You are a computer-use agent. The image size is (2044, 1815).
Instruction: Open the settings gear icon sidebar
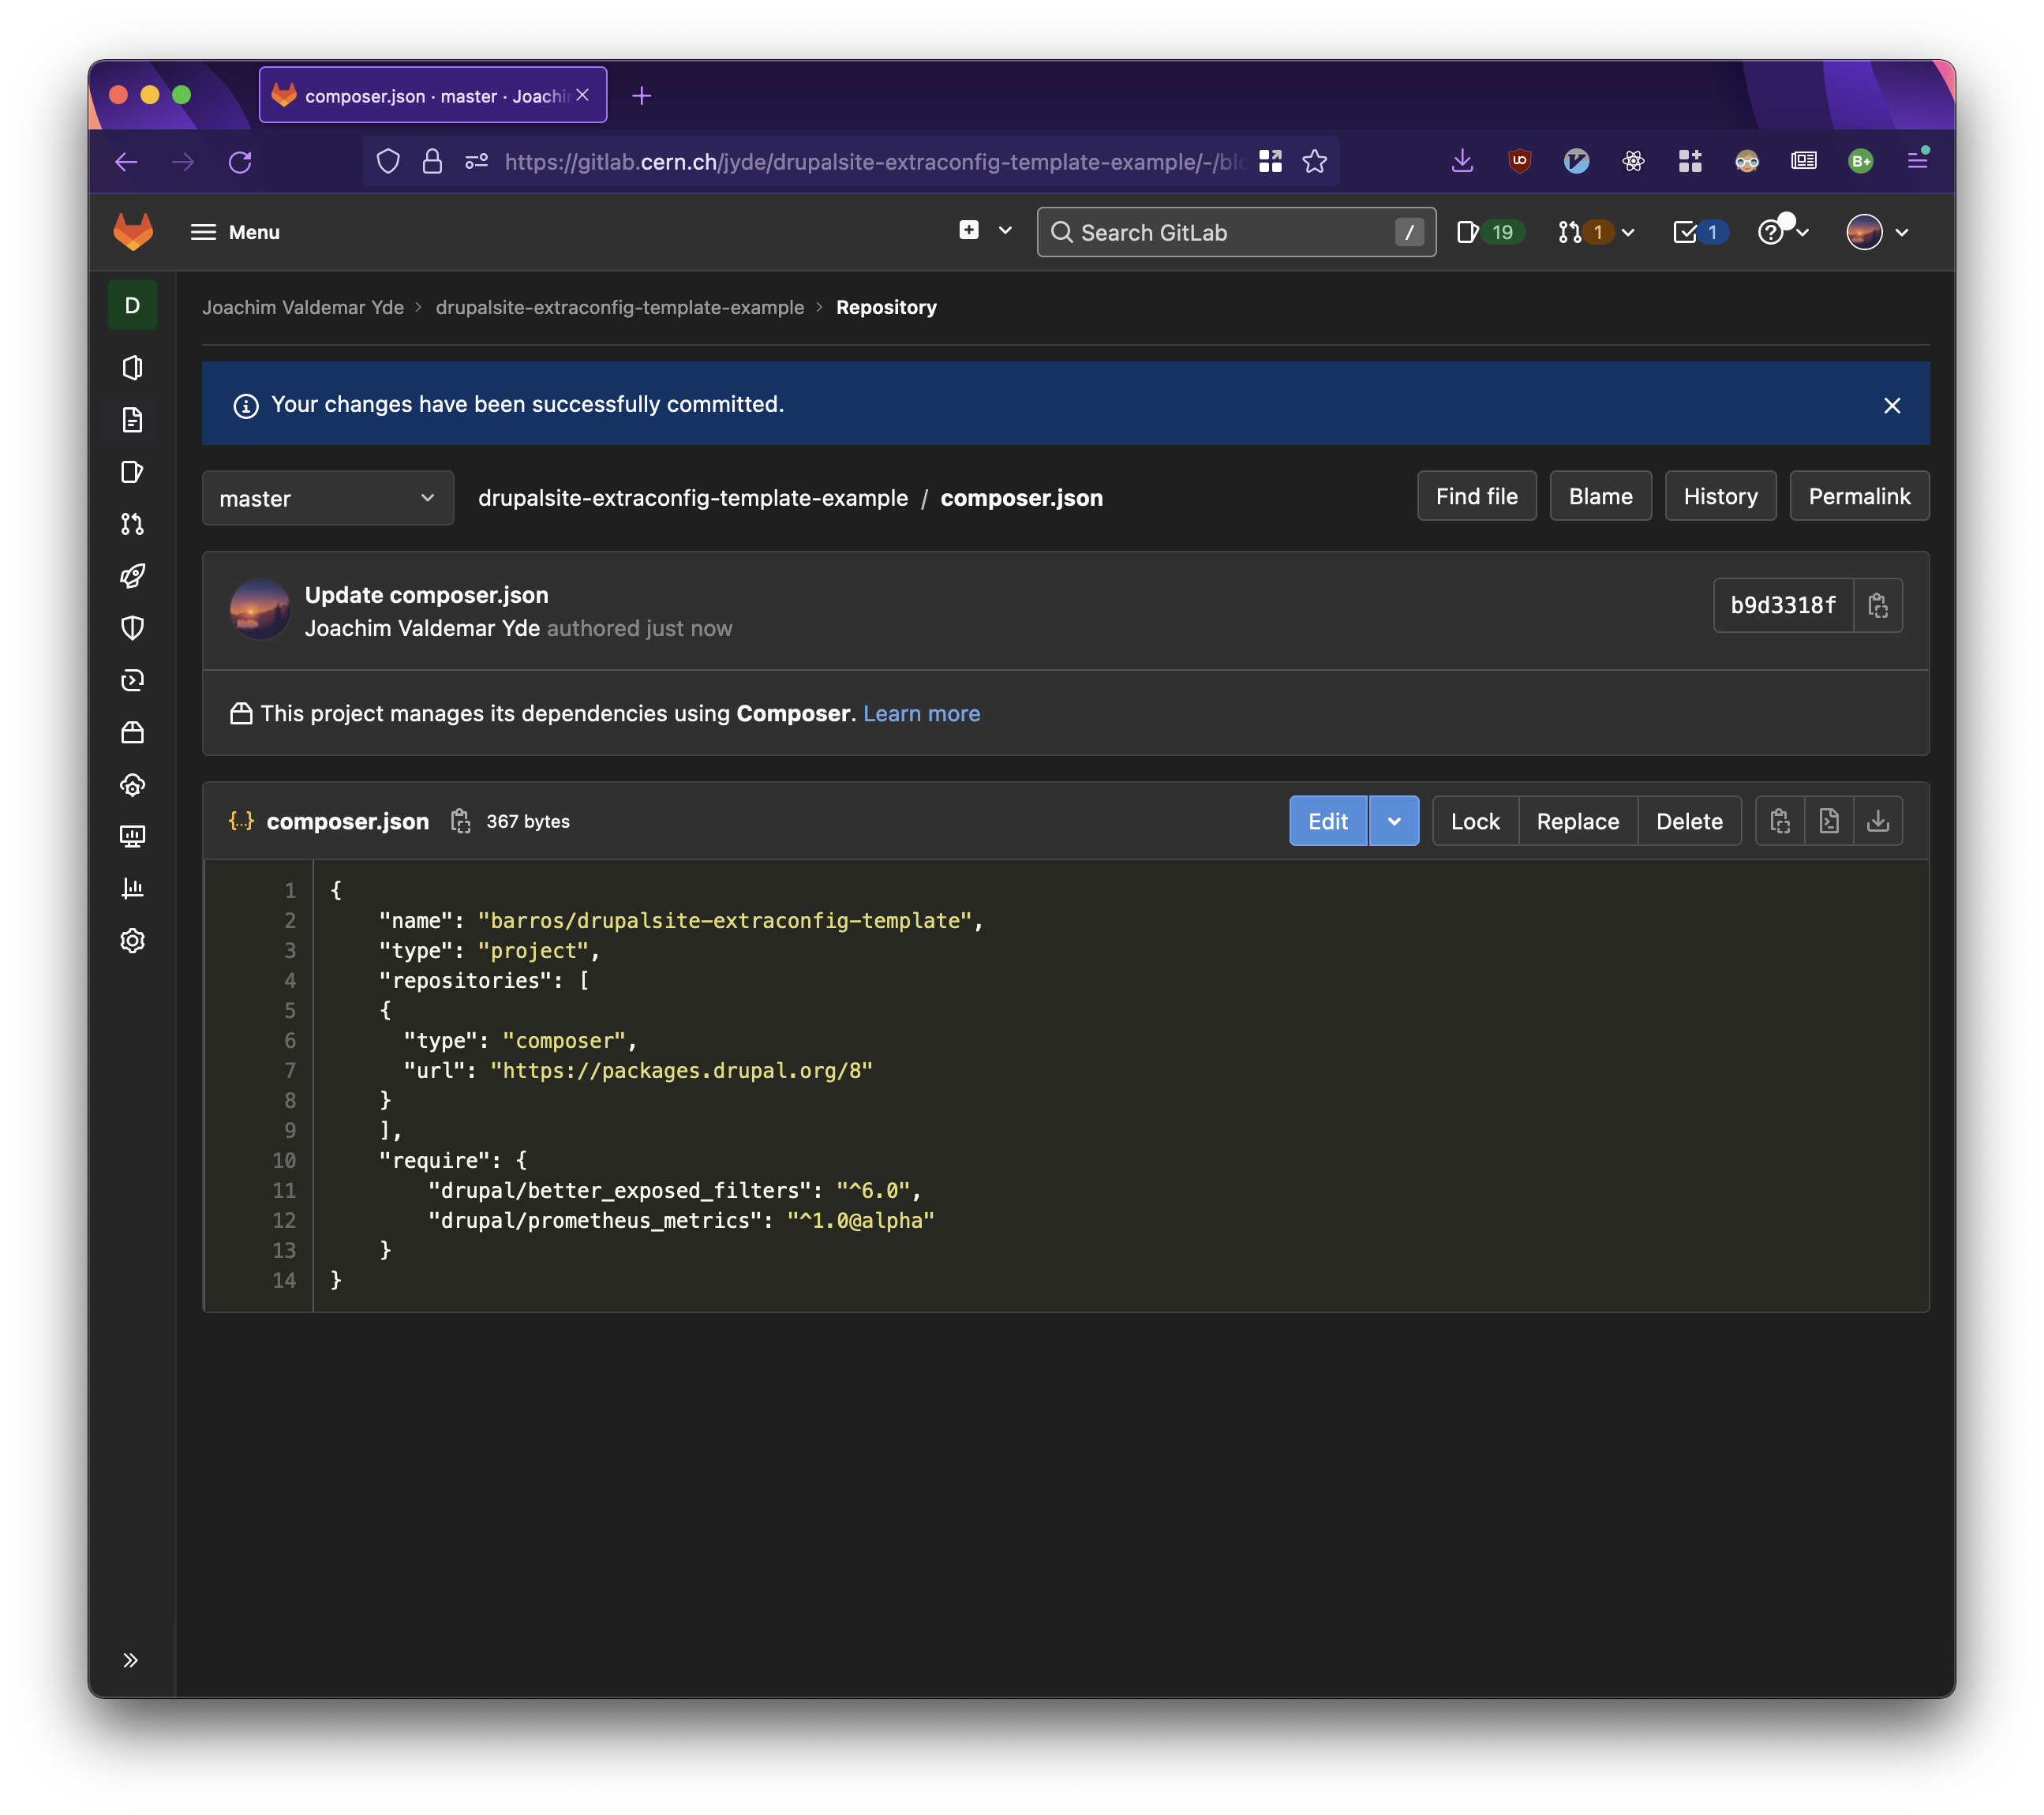(x=135, y=939)
